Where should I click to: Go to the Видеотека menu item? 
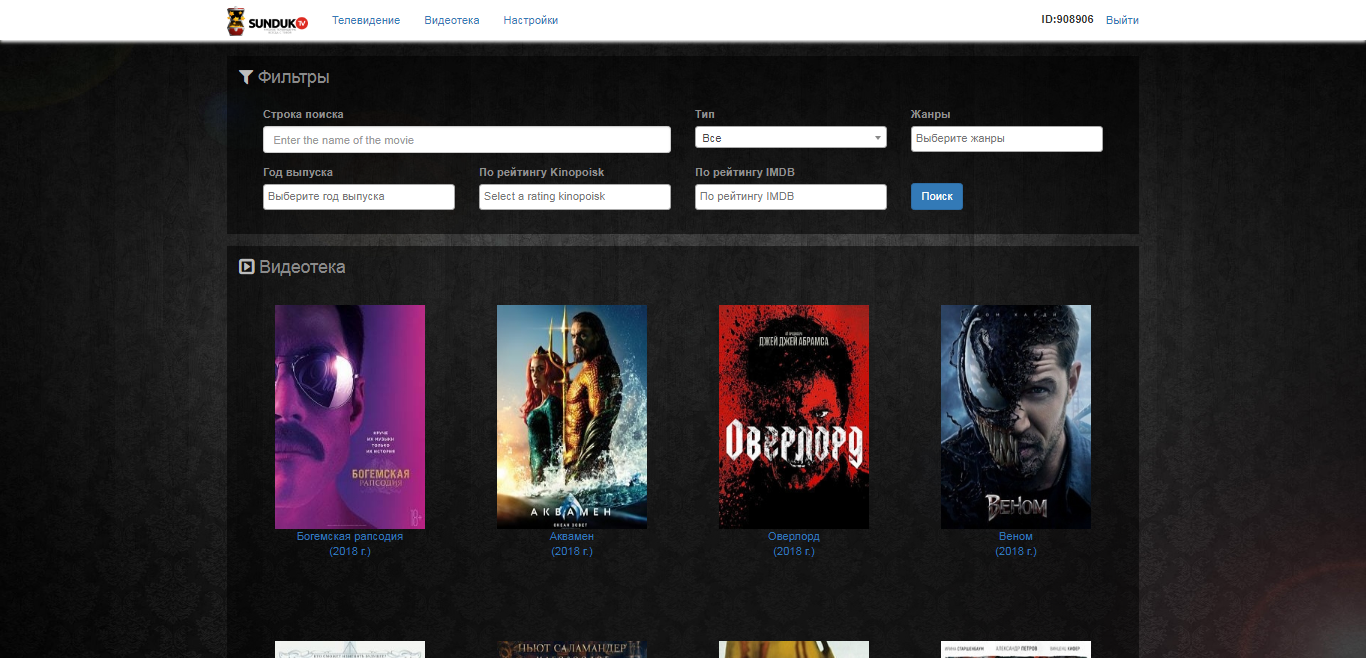(x=451, y=20)
